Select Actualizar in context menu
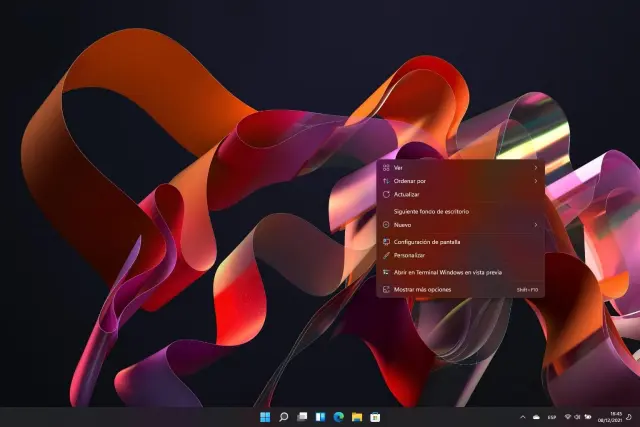 407,194
